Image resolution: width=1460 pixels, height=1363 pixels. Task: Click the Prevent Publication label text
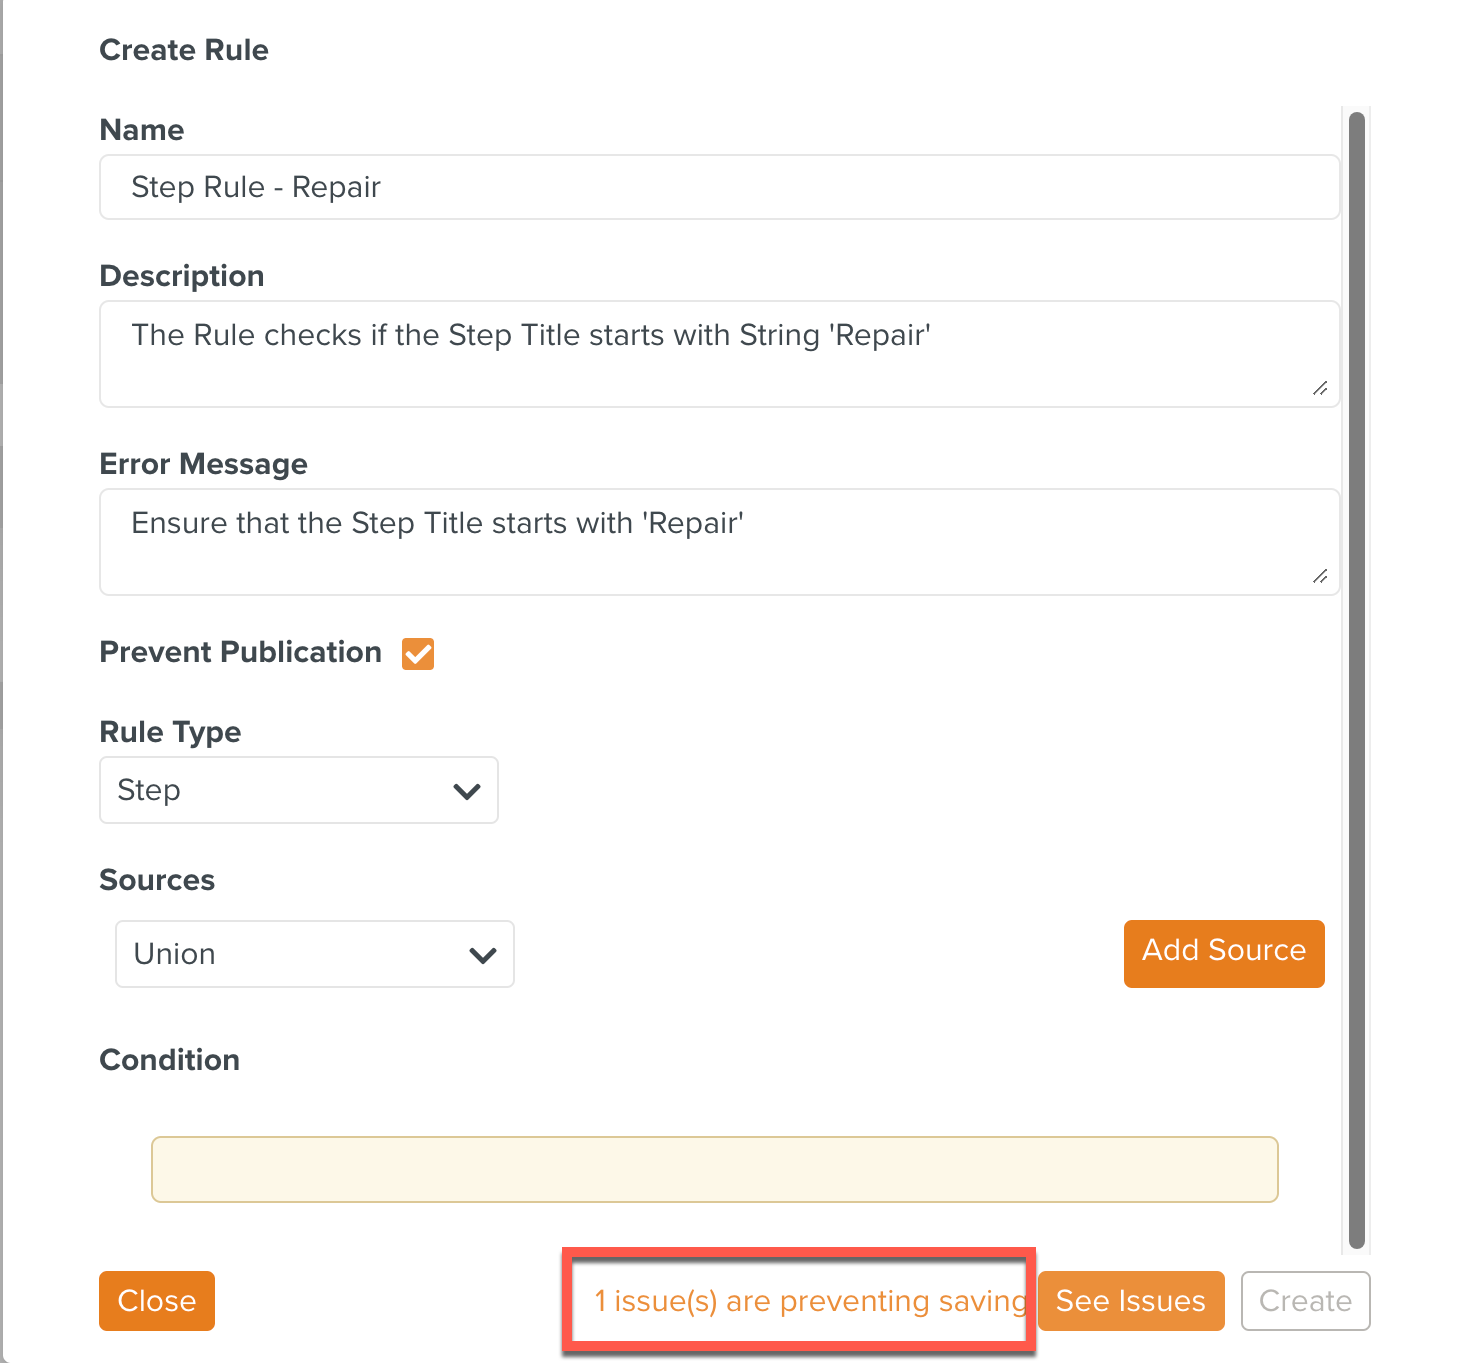pos(240,652)
